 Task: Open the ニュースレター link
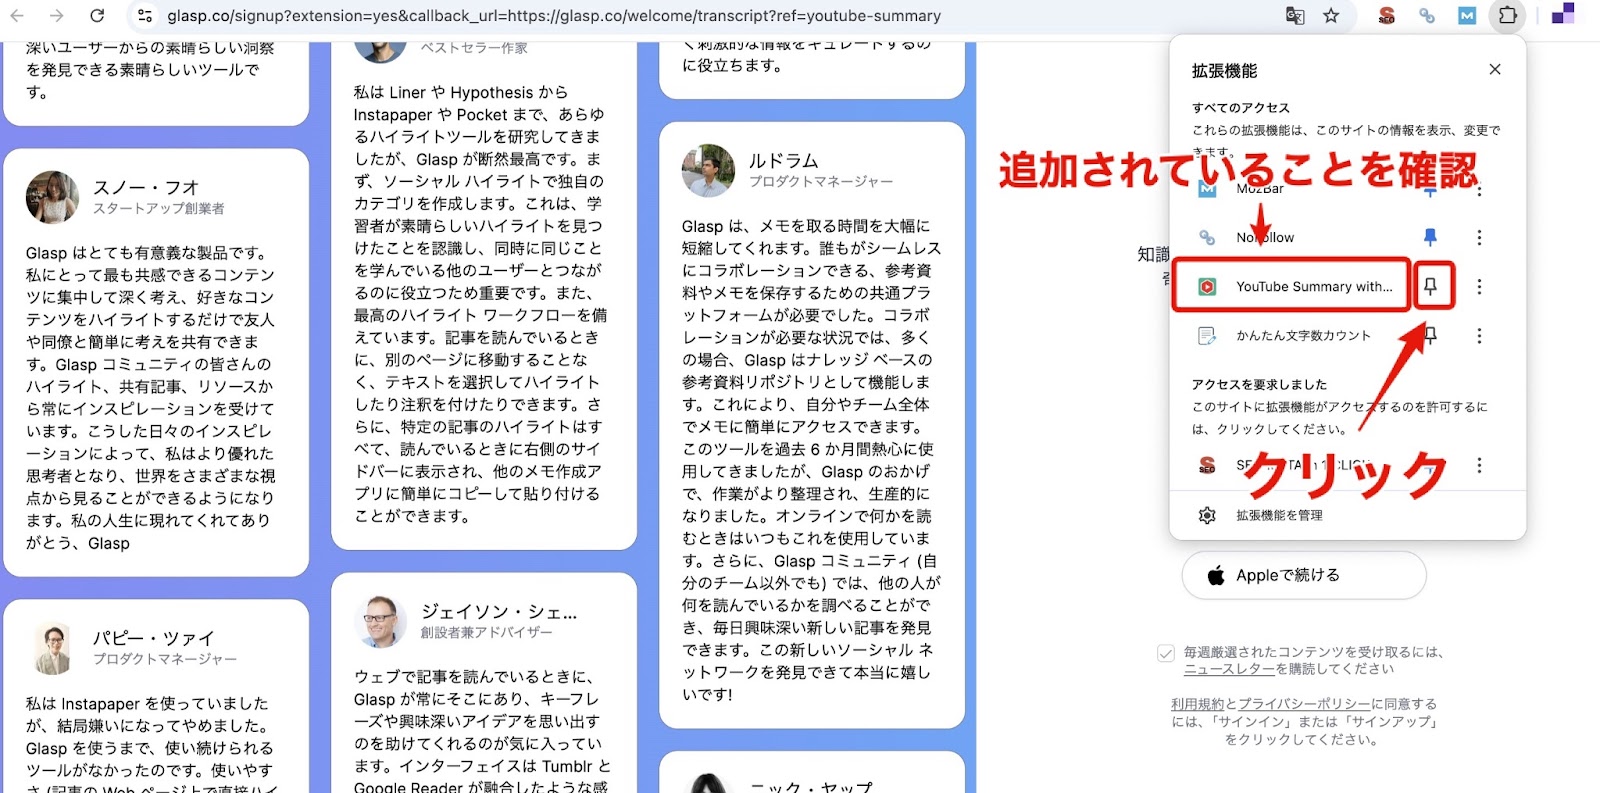1229,669
